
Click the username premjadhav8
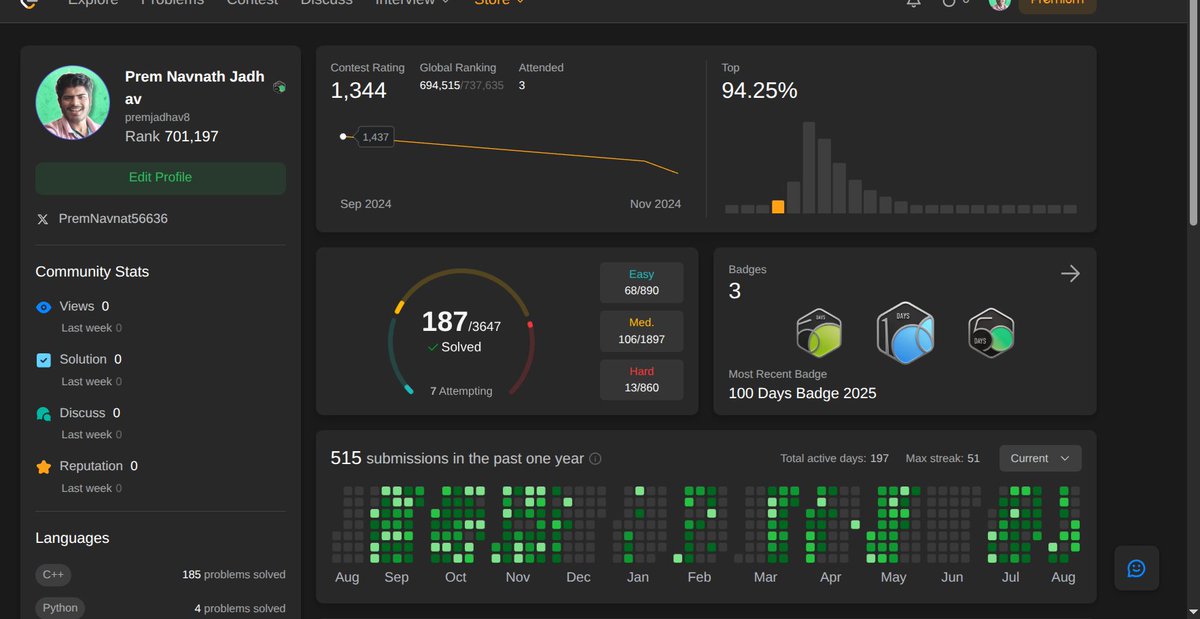point(157,117)
